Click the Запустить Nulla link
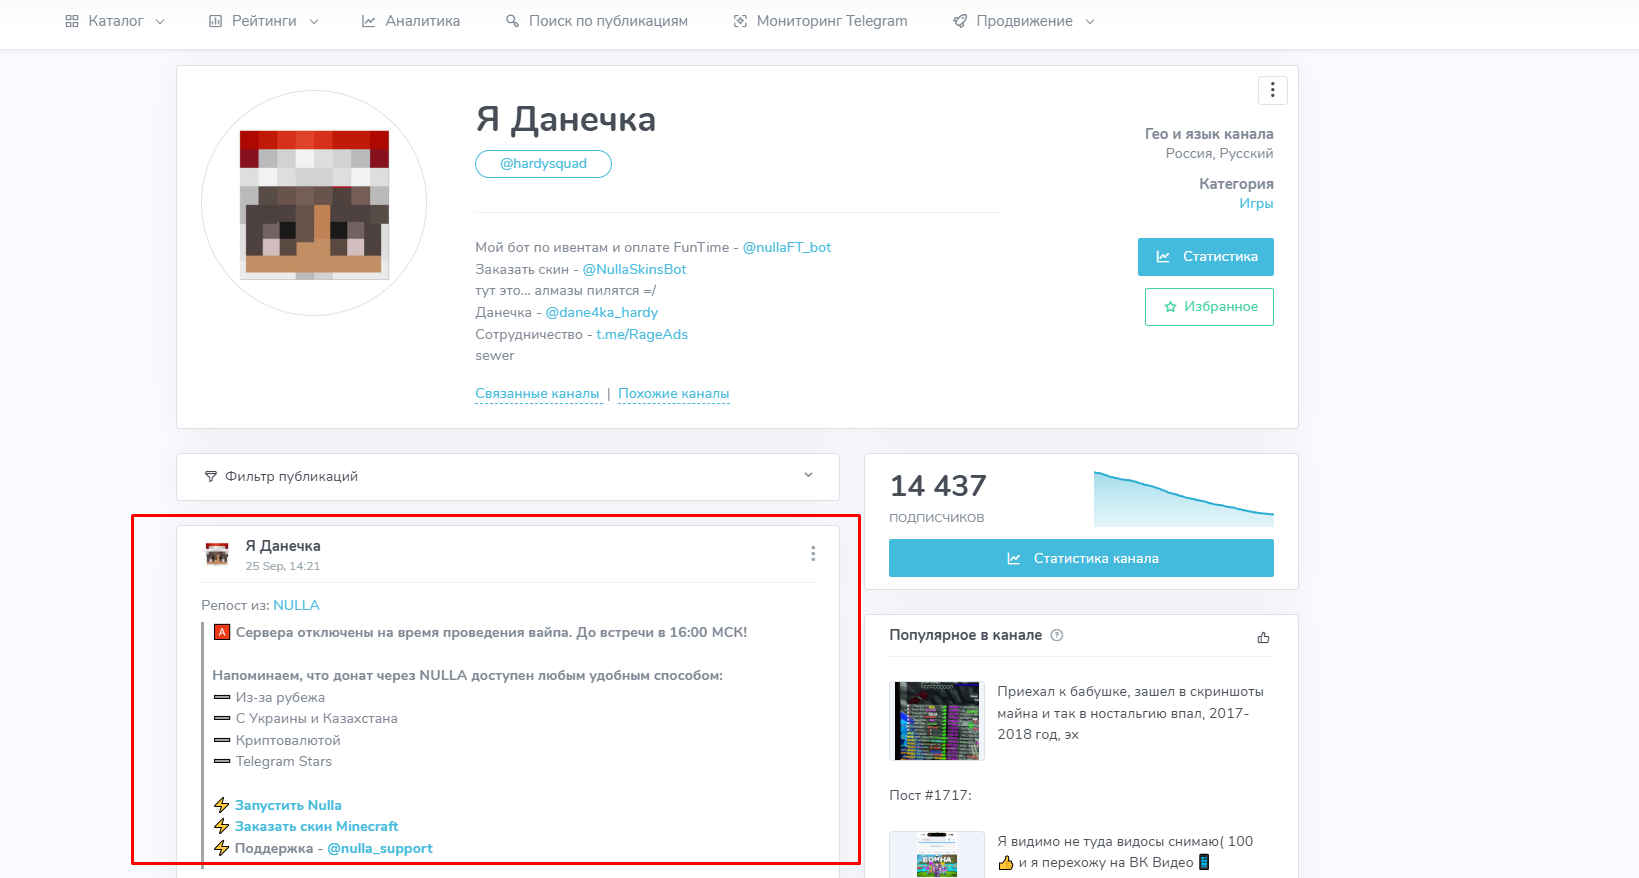 click(x=288, y=805)
